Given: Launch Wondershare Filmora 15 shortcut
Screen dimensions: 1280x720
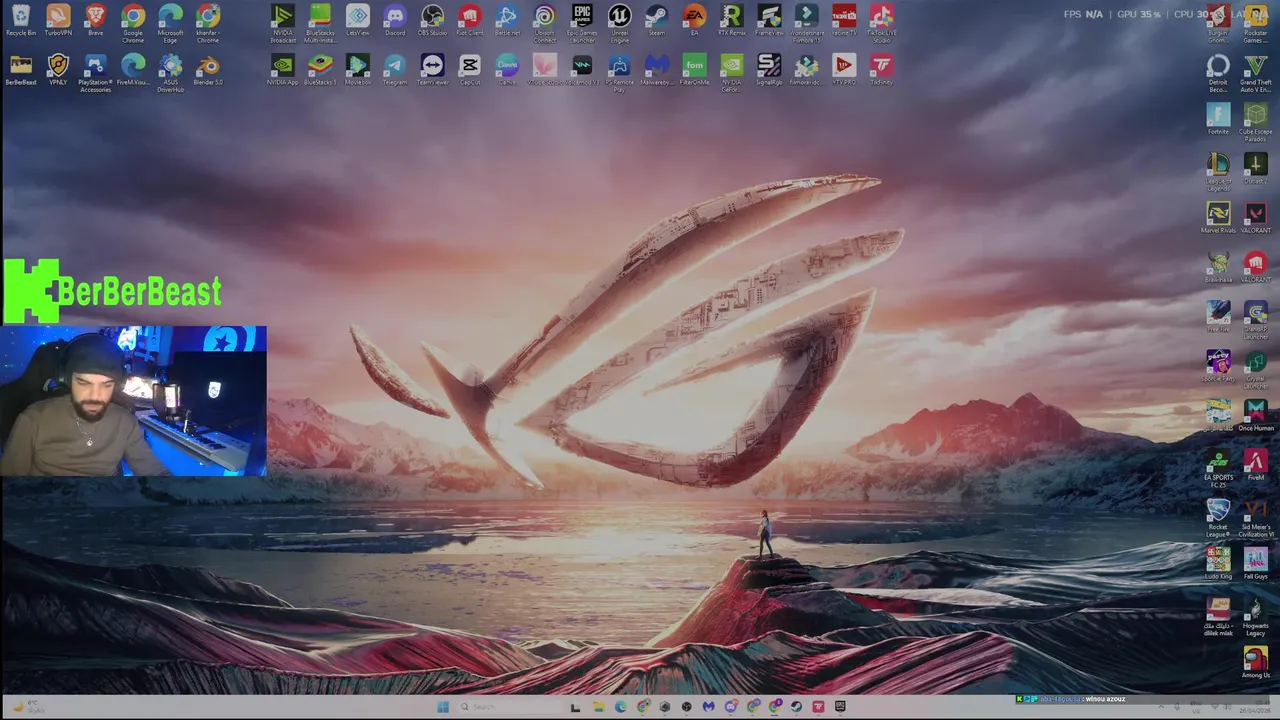Looking at the screenshot, I should [x=806, y=23].
